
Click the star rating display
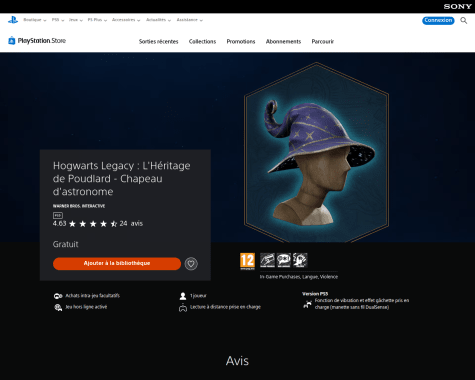pyautogui.click(x=93, y=224)
